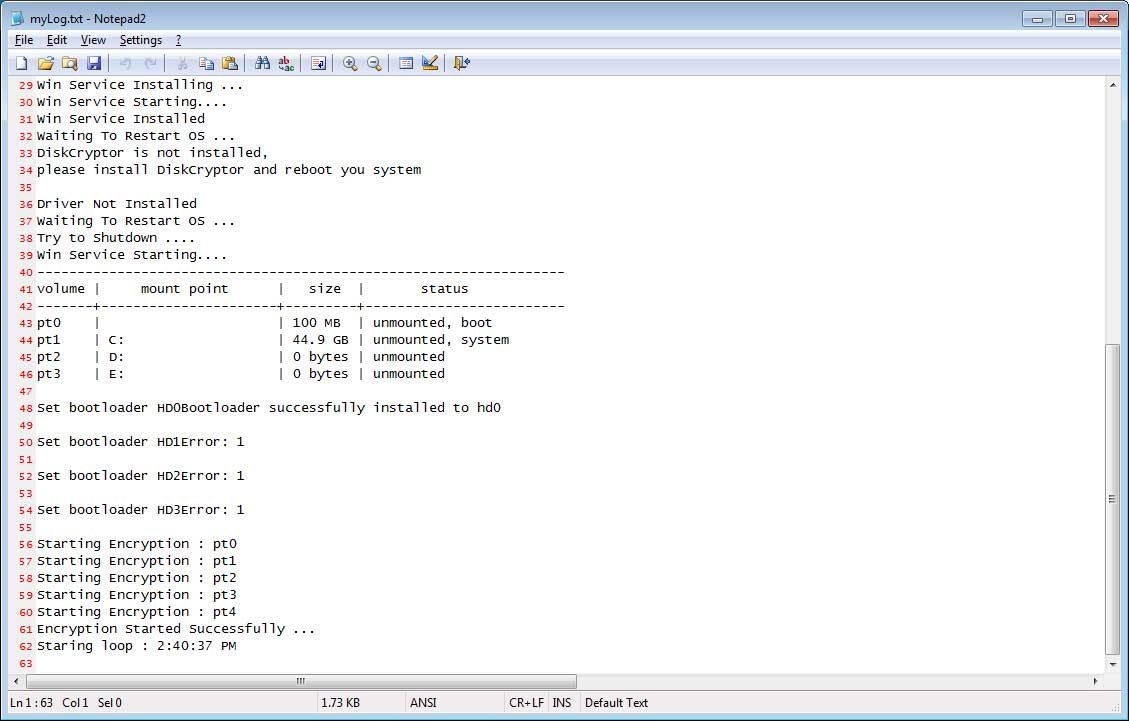The height and width of the screenshot is (721, 1129).
Task: Open the ? help menu
Action: (179, 40)
